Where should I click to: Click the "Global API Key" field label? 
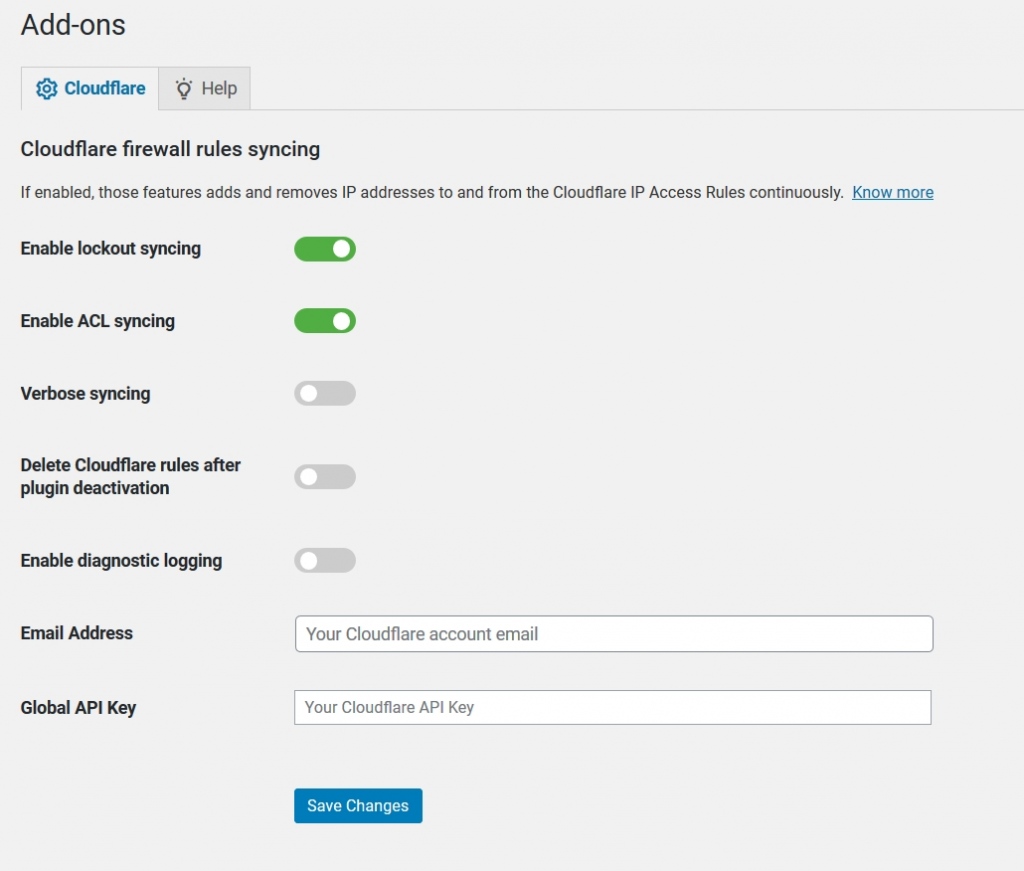78,708
